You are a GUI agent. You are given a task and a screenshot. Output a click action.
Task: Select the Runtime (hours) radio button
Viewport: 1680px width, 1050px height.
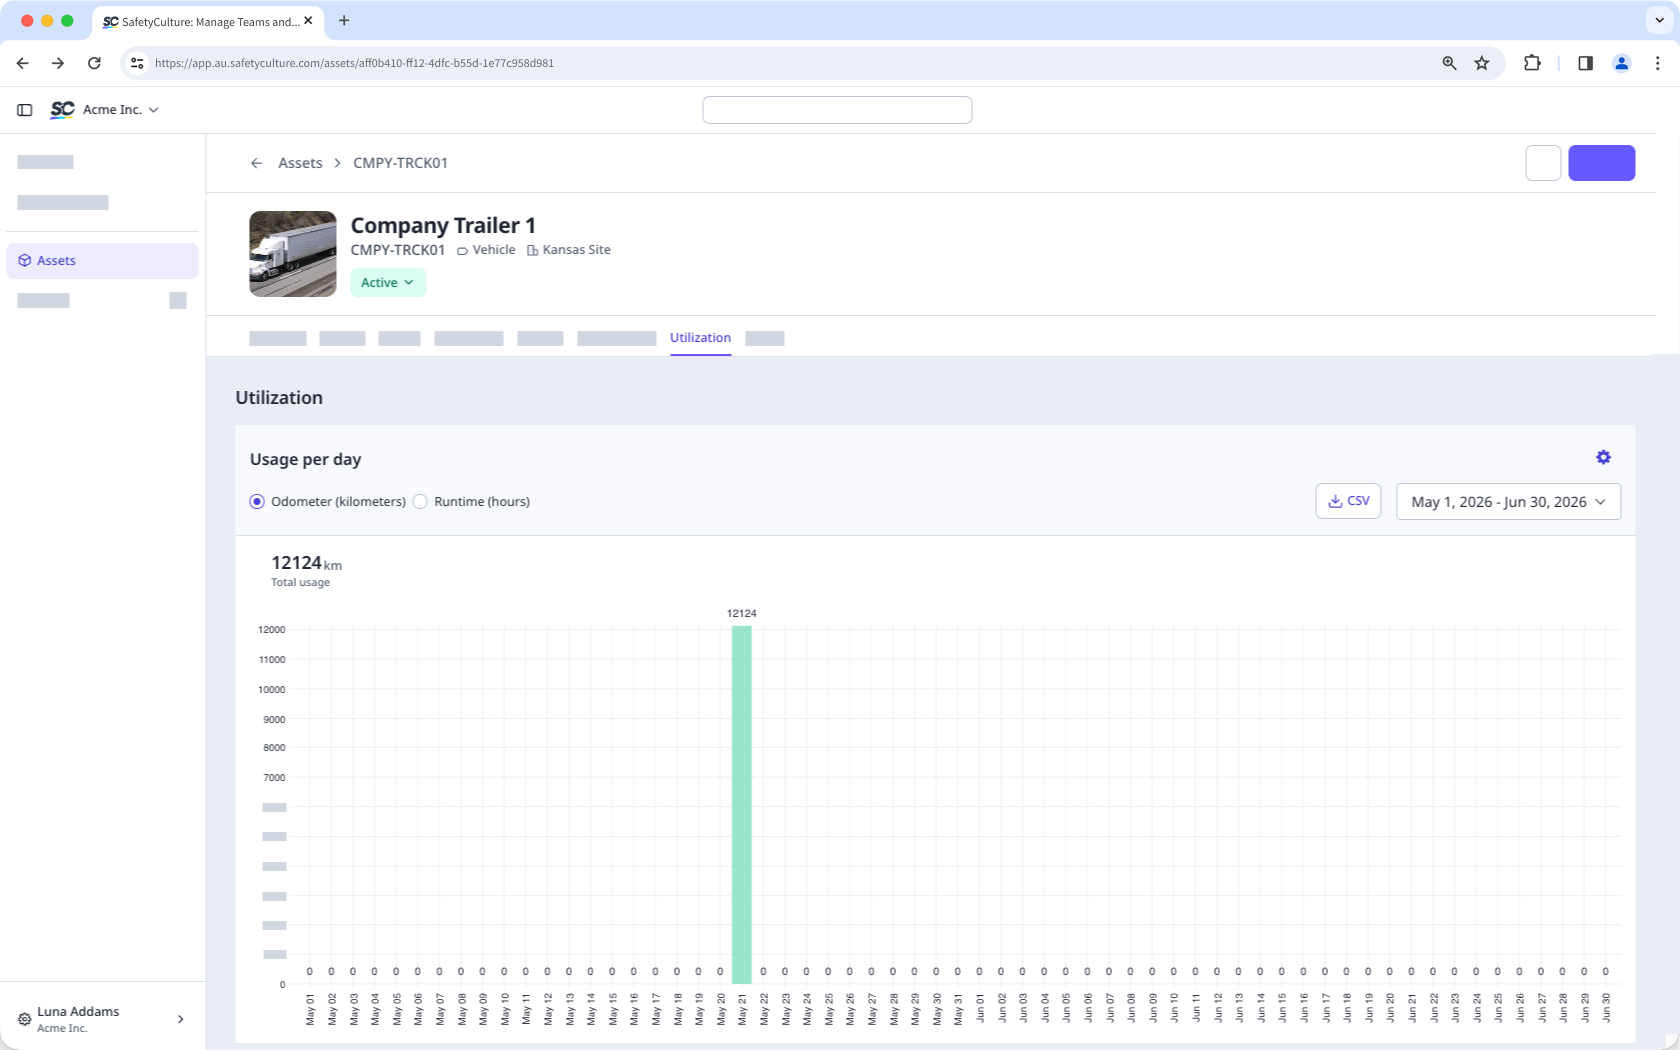(x=420, y=502)
